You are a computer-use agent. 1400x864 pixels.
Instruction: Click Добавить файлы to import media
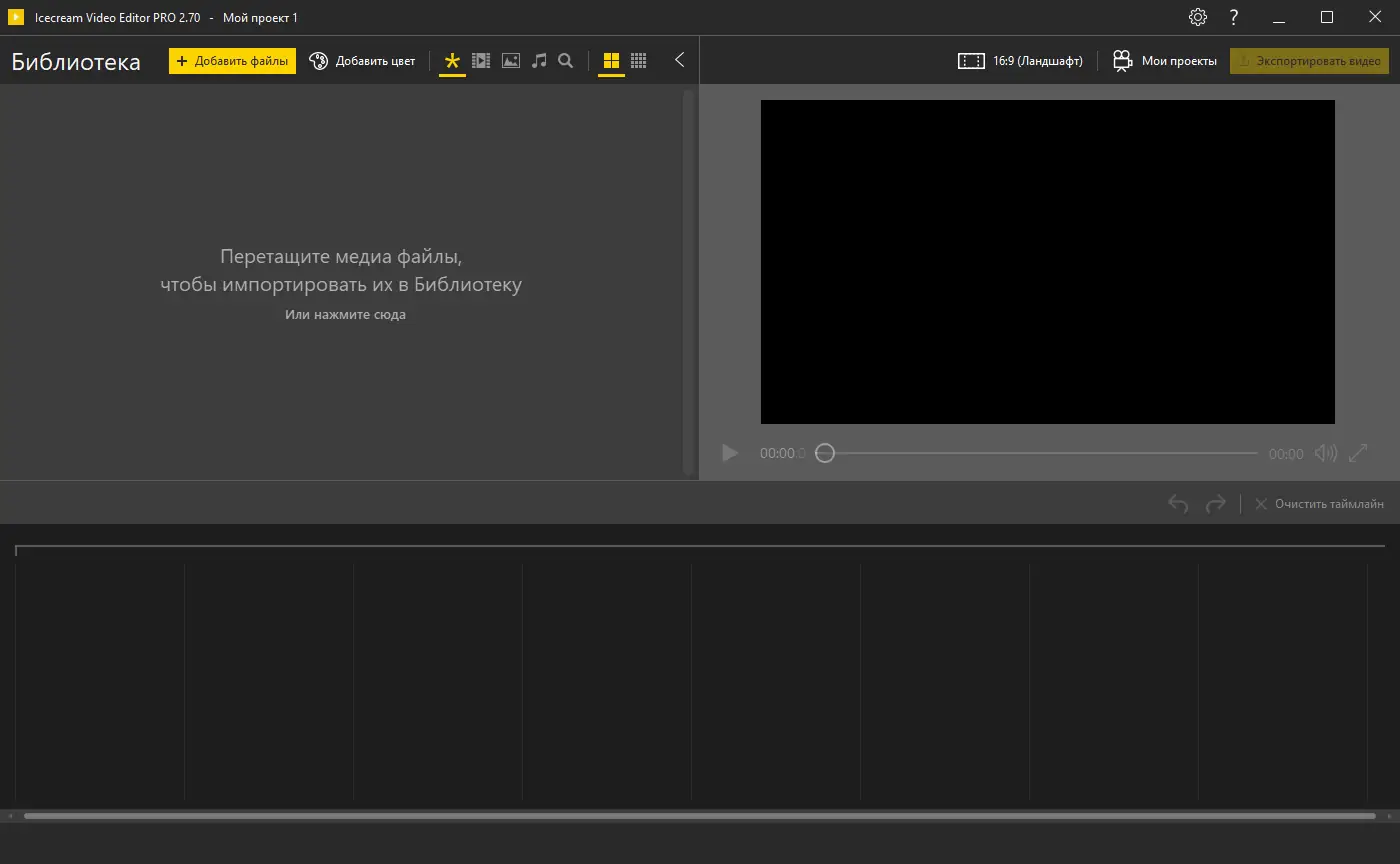coord(232,60)
